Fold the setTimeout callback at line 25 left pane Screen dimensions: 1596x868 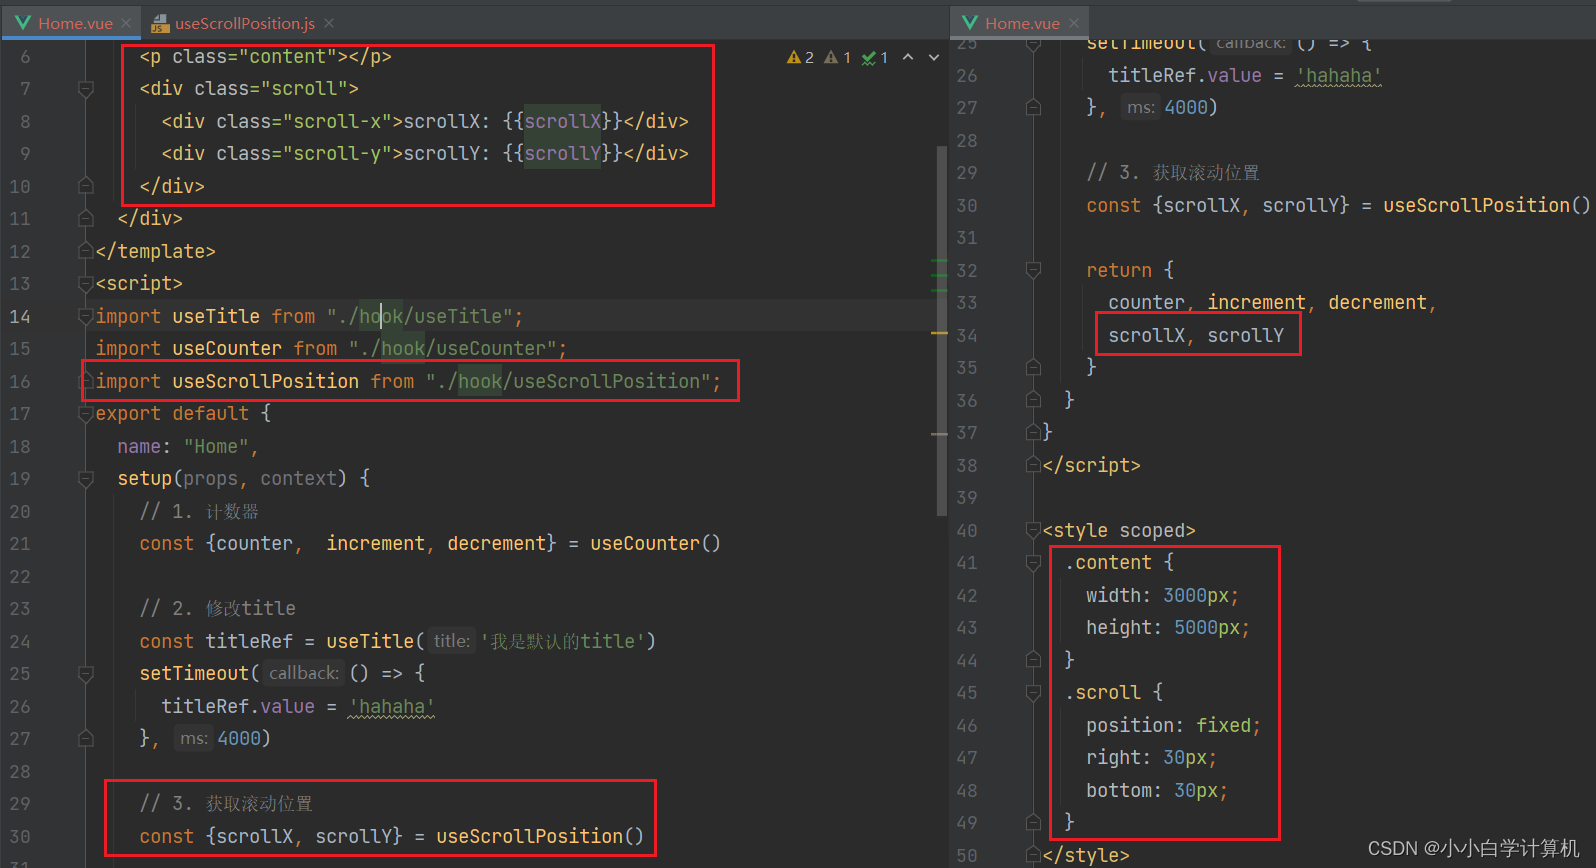point(86,674)
